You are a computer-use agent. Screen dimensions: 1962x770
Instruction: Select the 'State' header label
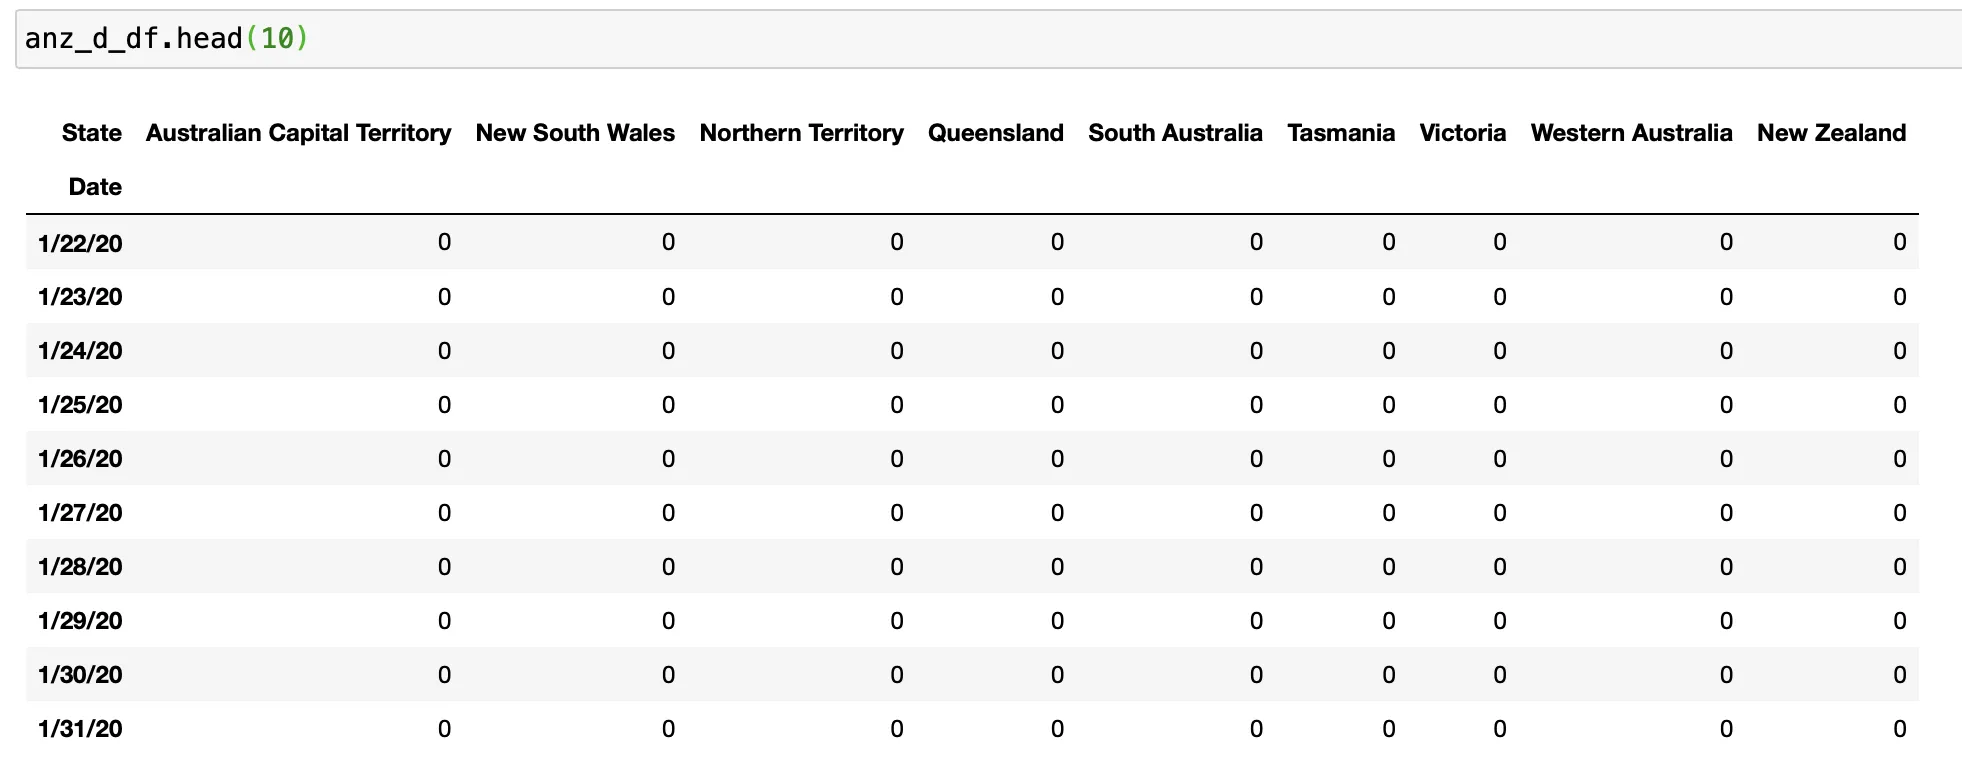pyautogui.click(x=92, y=133)
